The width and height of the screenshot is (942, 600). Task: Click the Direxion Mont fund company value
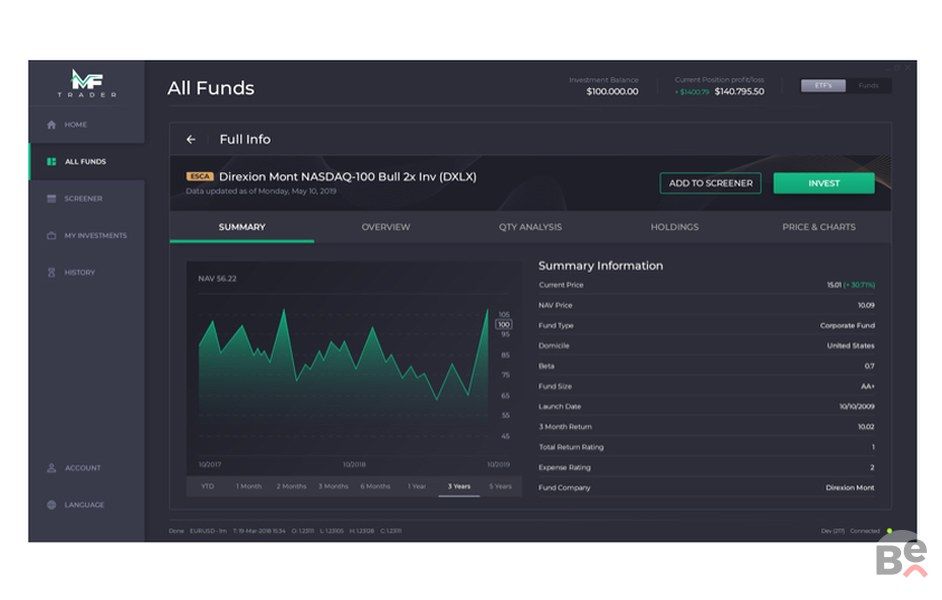click(850, 488)
